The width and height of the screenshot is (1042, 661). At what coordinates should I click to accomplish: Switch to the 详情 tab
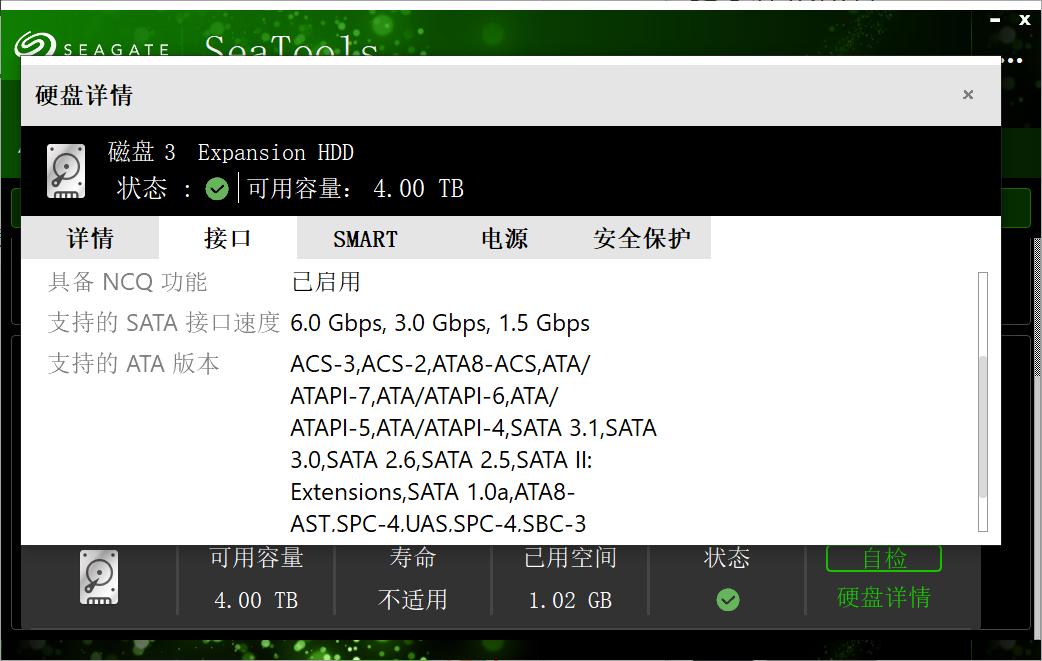(90, 239)
